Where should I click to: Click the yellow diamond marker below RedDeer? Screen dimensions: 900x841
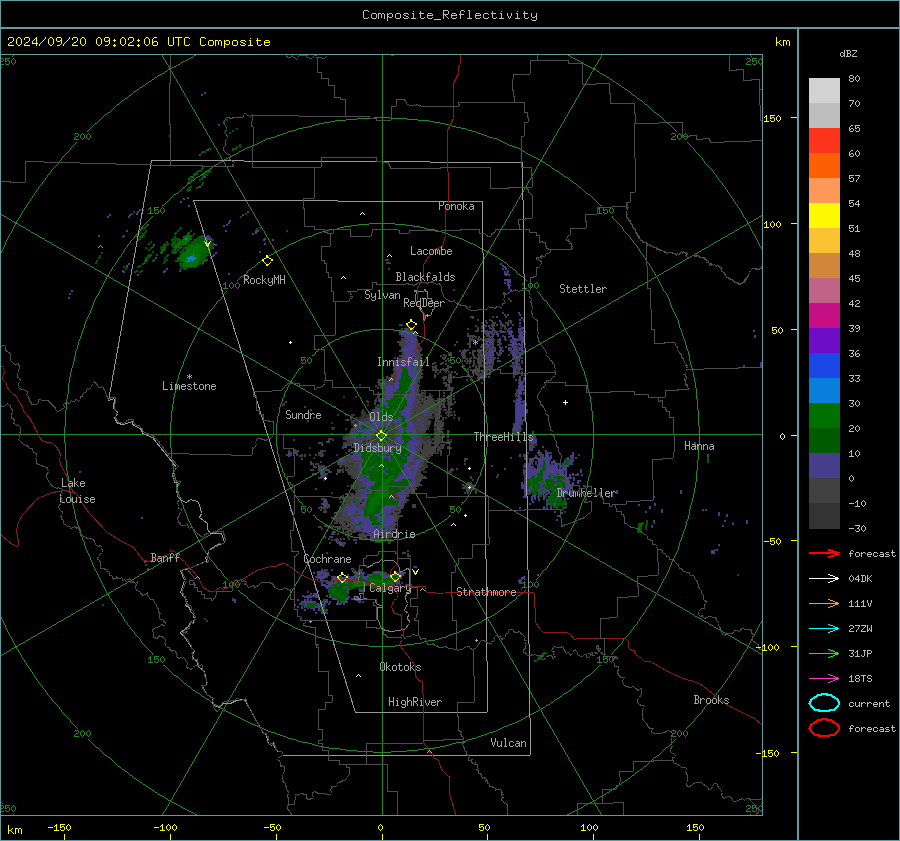[411, 325]
